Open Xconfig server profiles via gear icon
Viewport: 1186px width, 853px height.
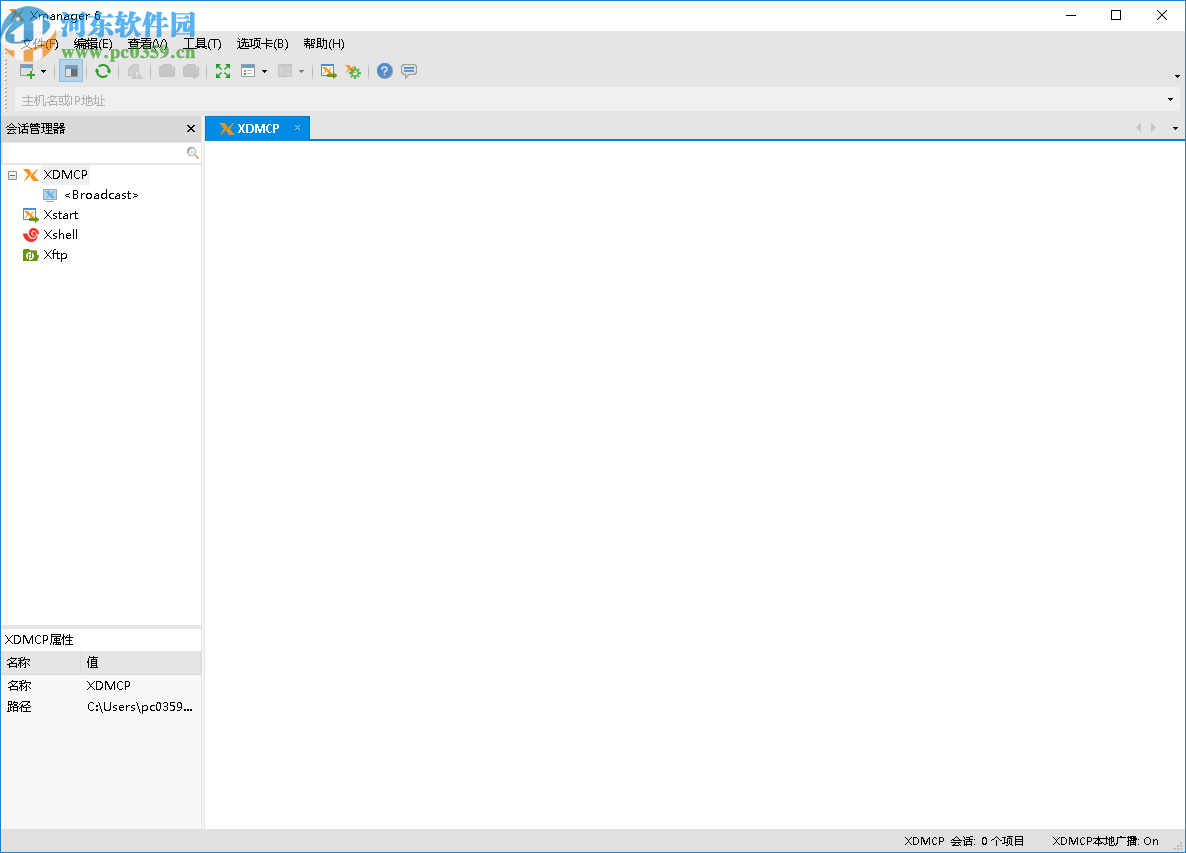point(353,71)
